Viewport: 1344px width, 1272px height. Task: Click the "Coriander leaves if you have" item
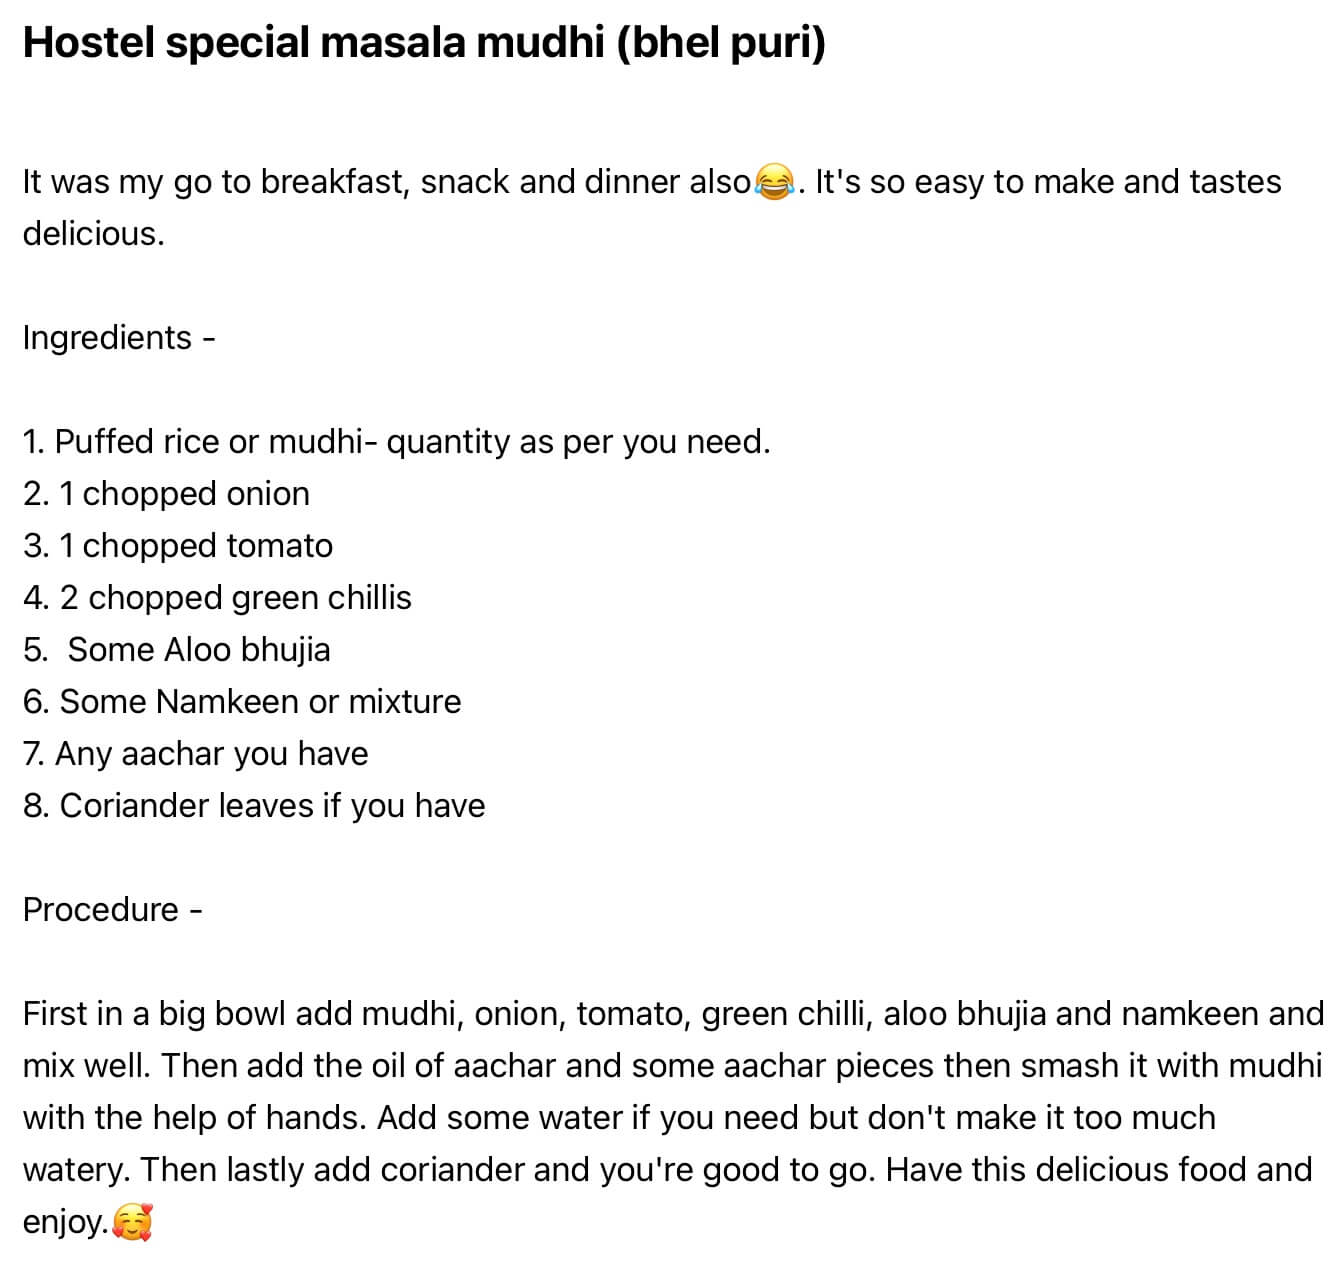(254, 806)
